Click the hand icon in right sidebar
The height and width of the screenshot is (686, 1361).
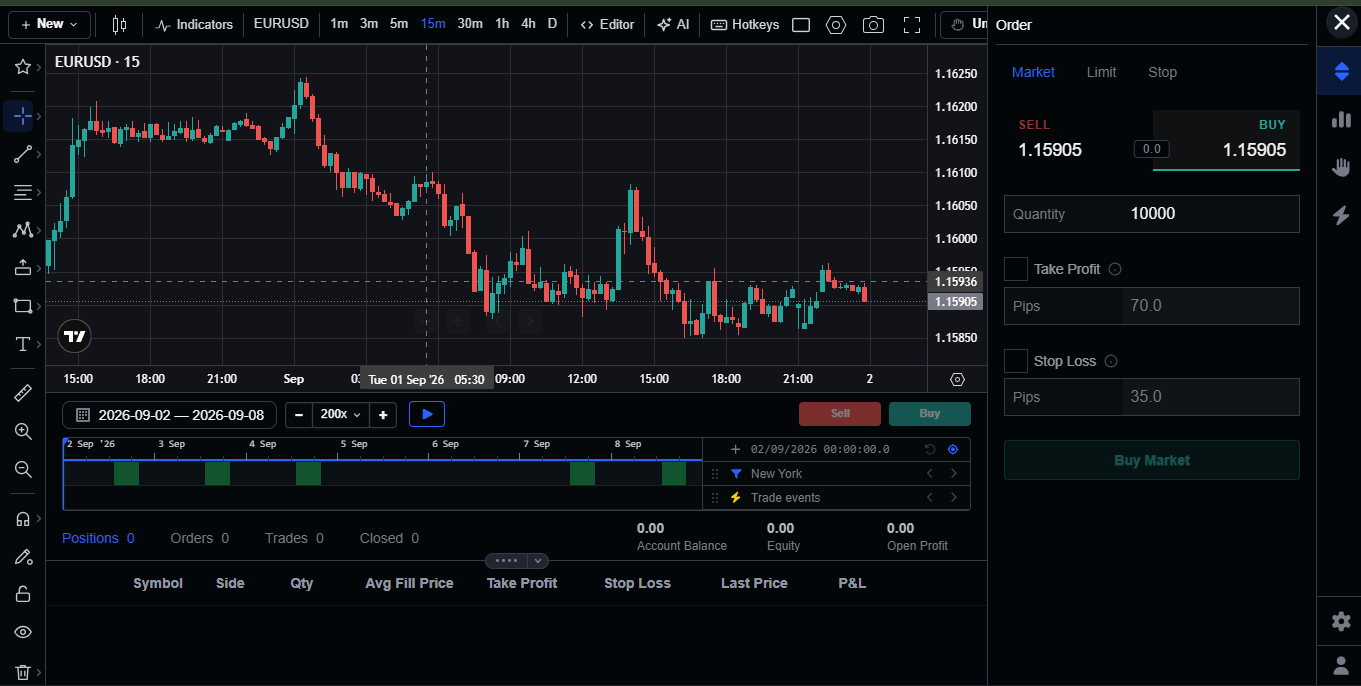[1341, 167]
